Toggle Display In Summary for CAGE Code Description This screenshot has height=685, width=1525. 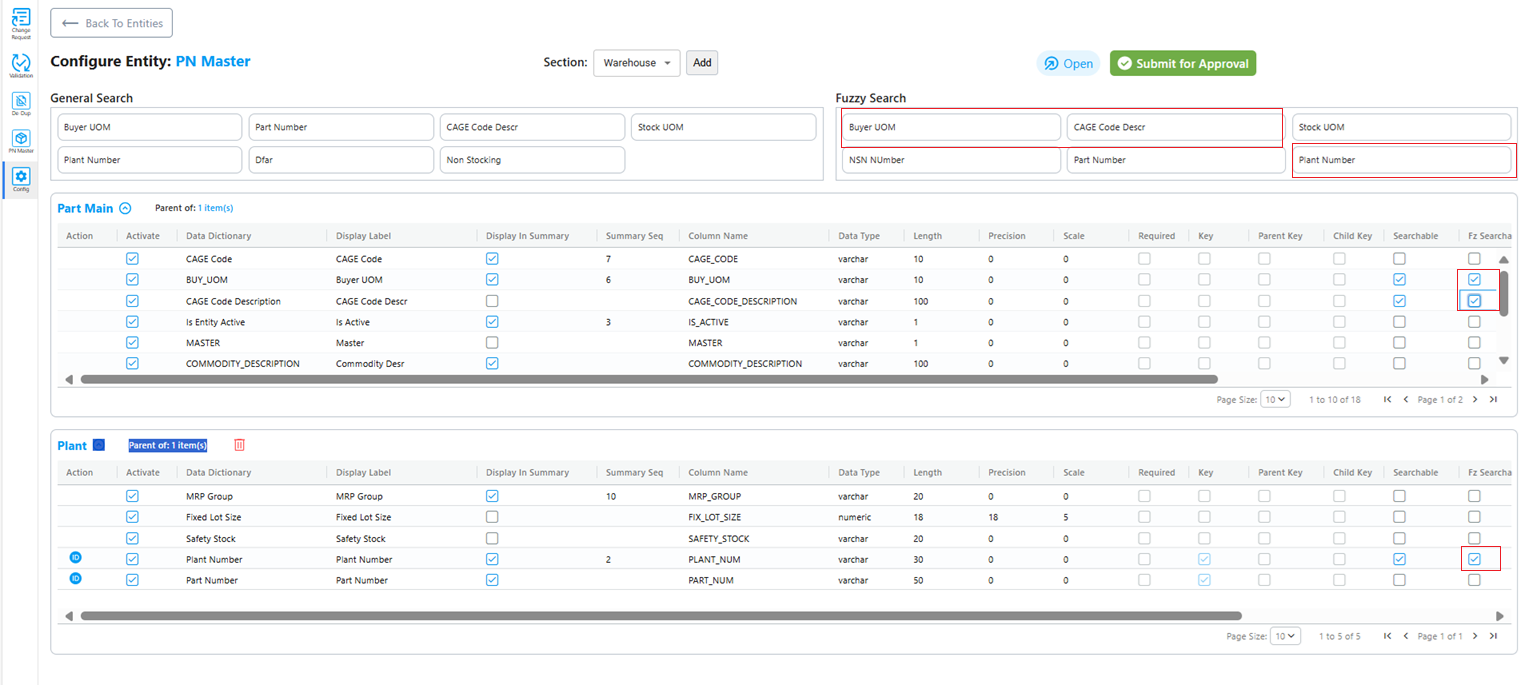492,301
